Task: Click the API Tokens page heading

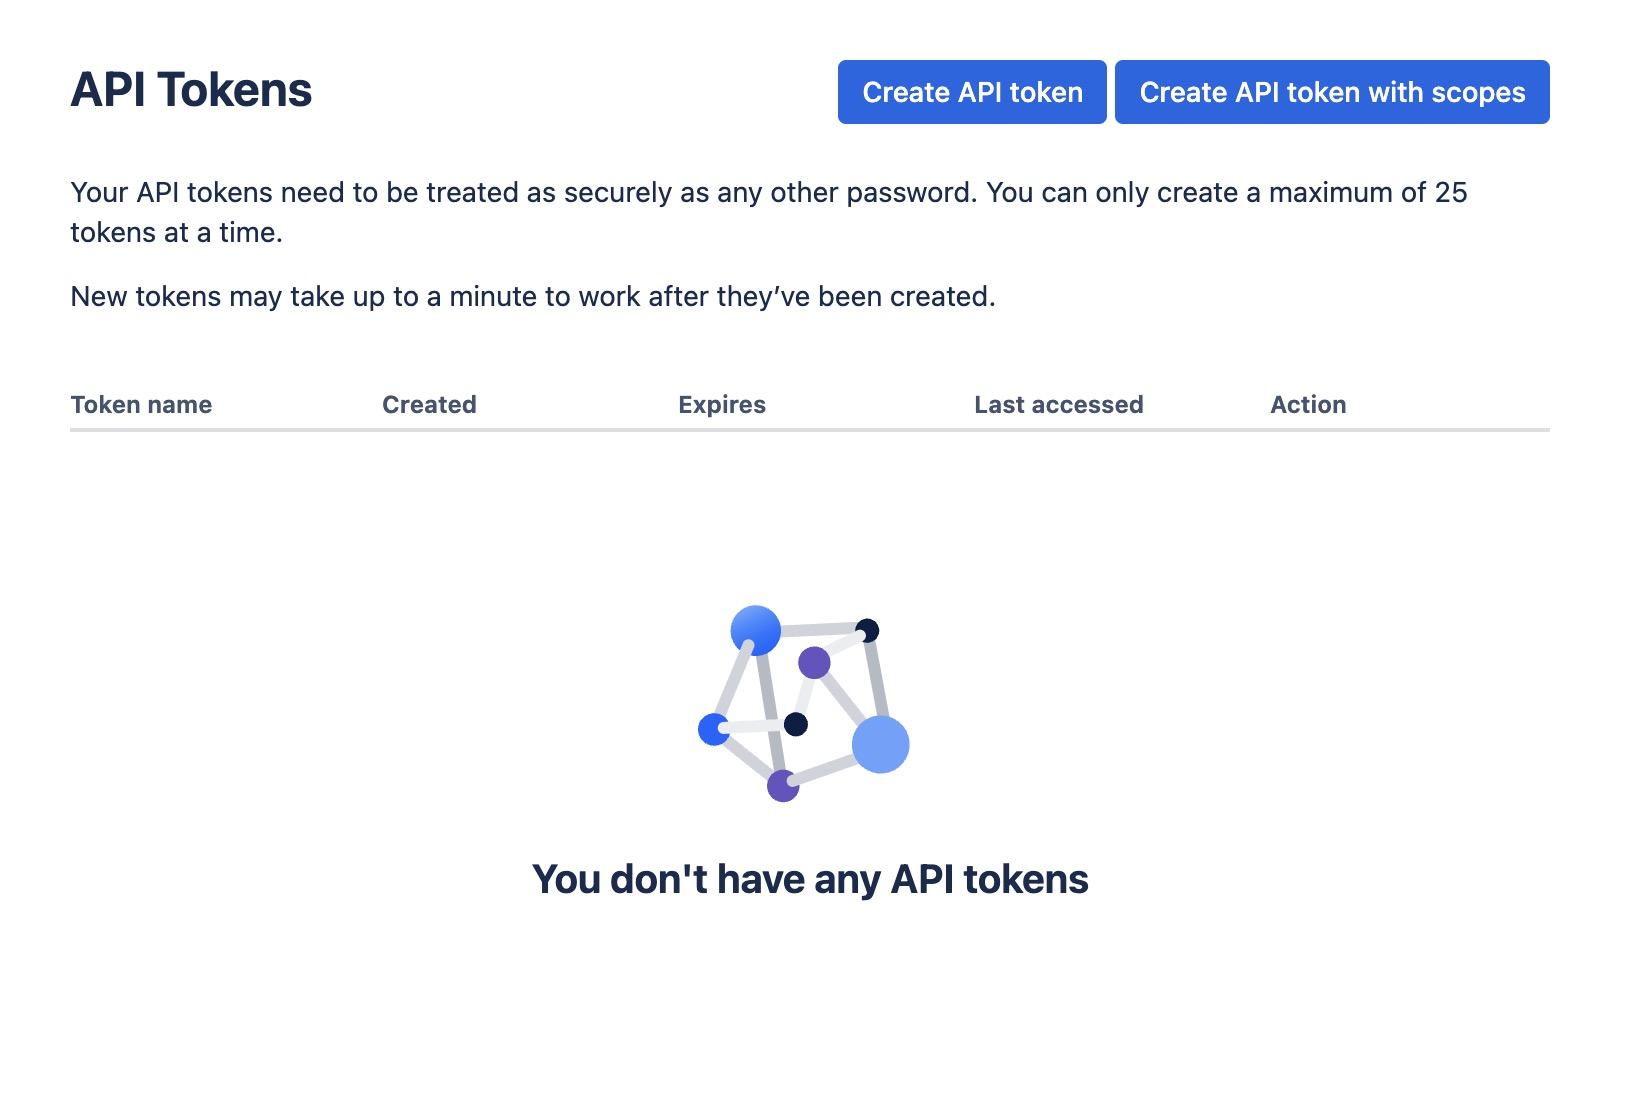Action: [191, 90]
